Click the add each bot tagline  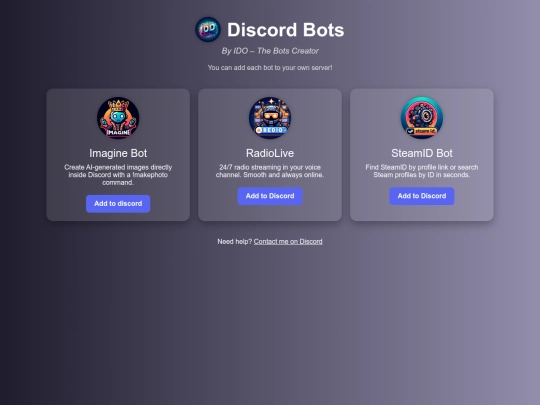click(x=270, y=68)
